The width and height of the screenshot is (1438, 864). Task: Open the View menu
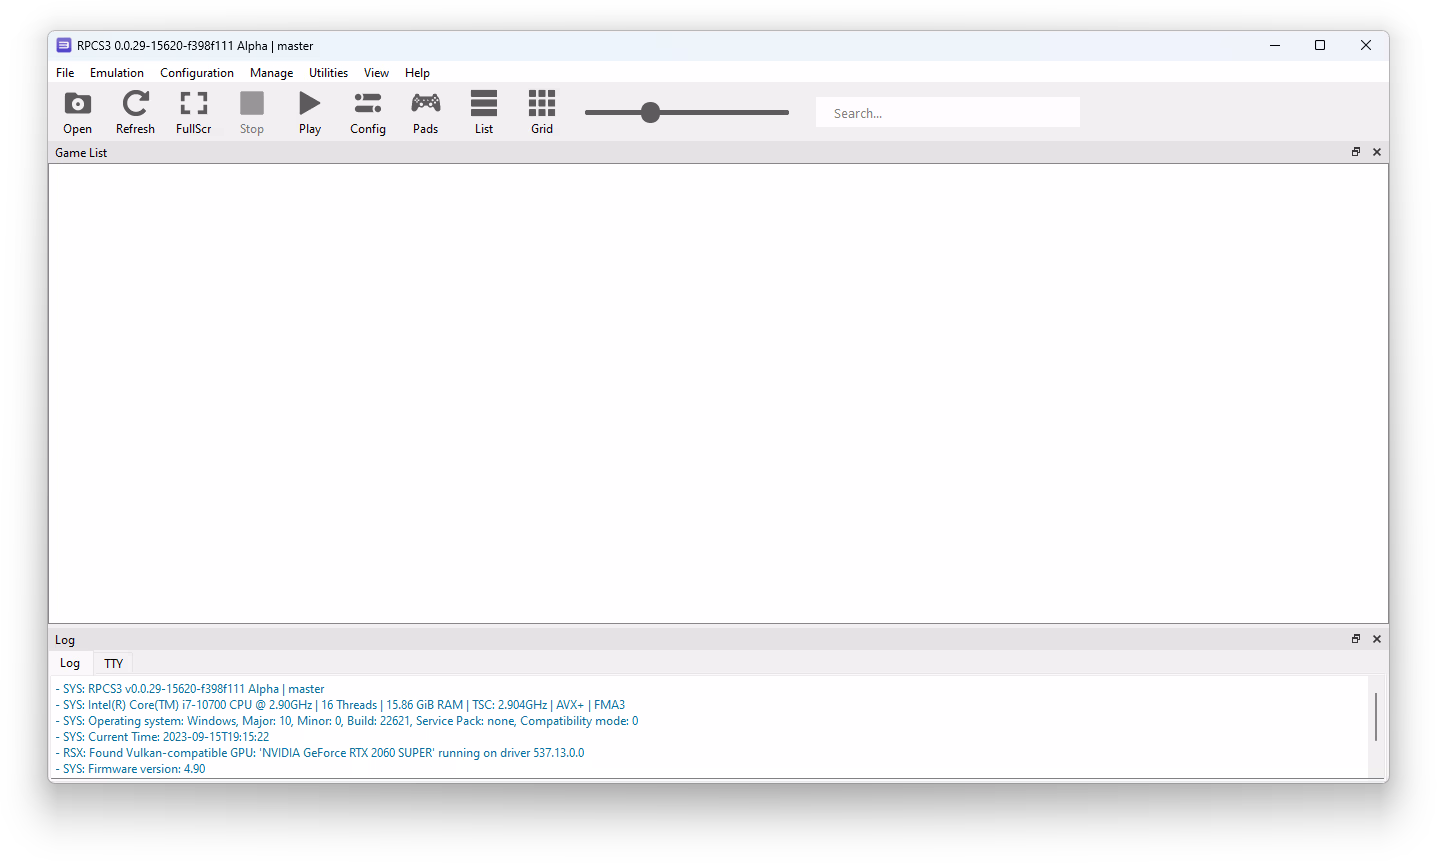[376, 73]
